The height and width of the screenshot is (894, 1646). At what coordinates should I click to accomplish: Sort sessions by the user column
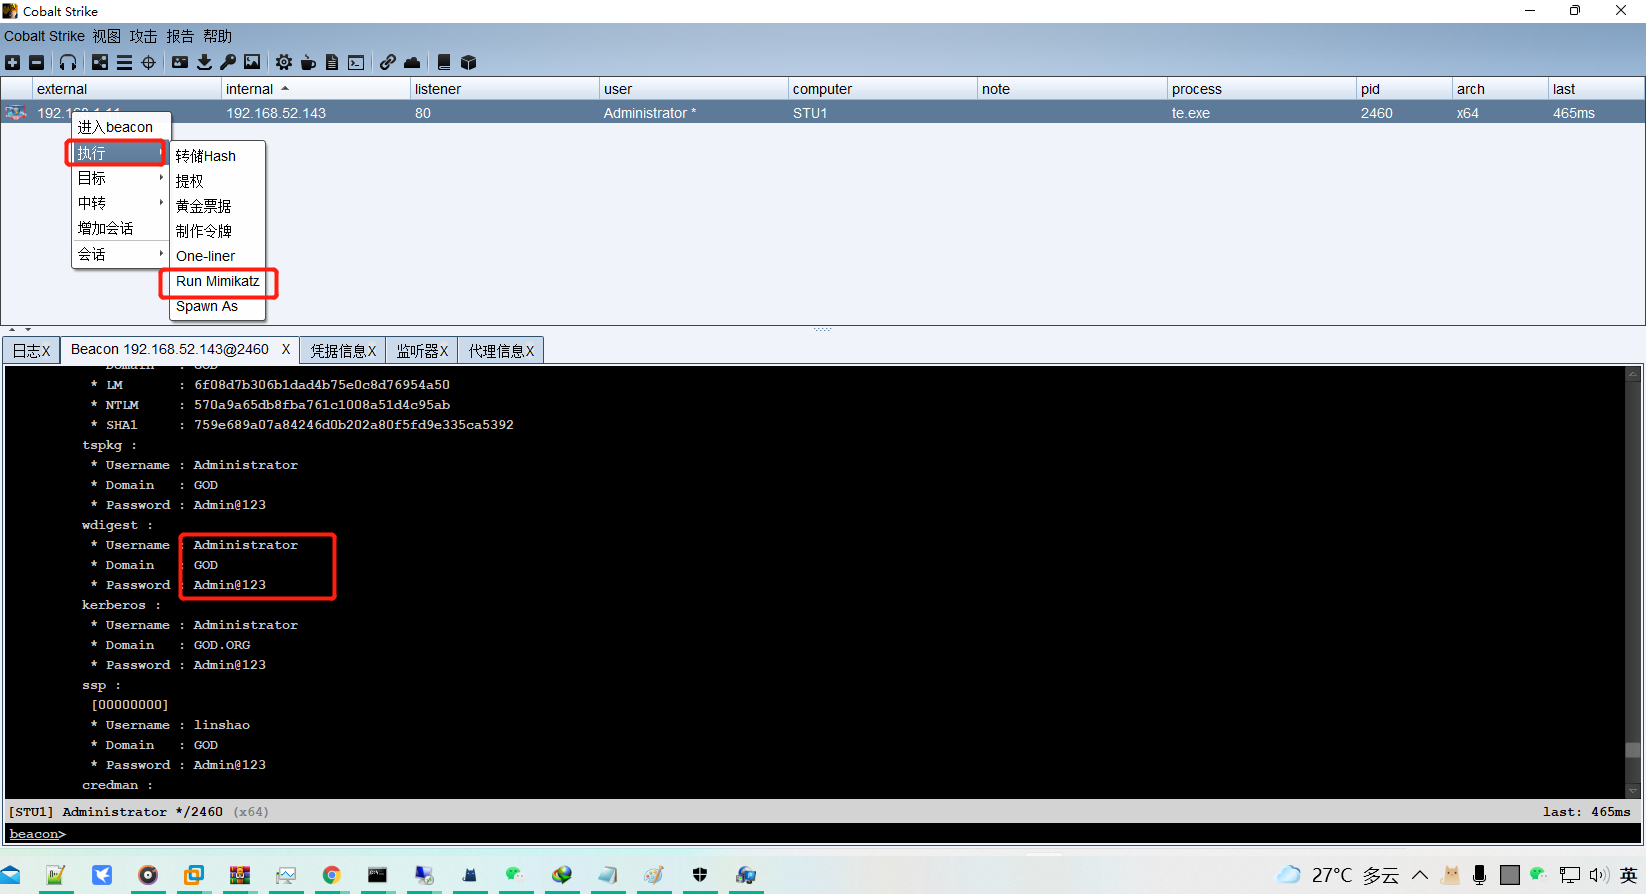(x=693, y=89)
